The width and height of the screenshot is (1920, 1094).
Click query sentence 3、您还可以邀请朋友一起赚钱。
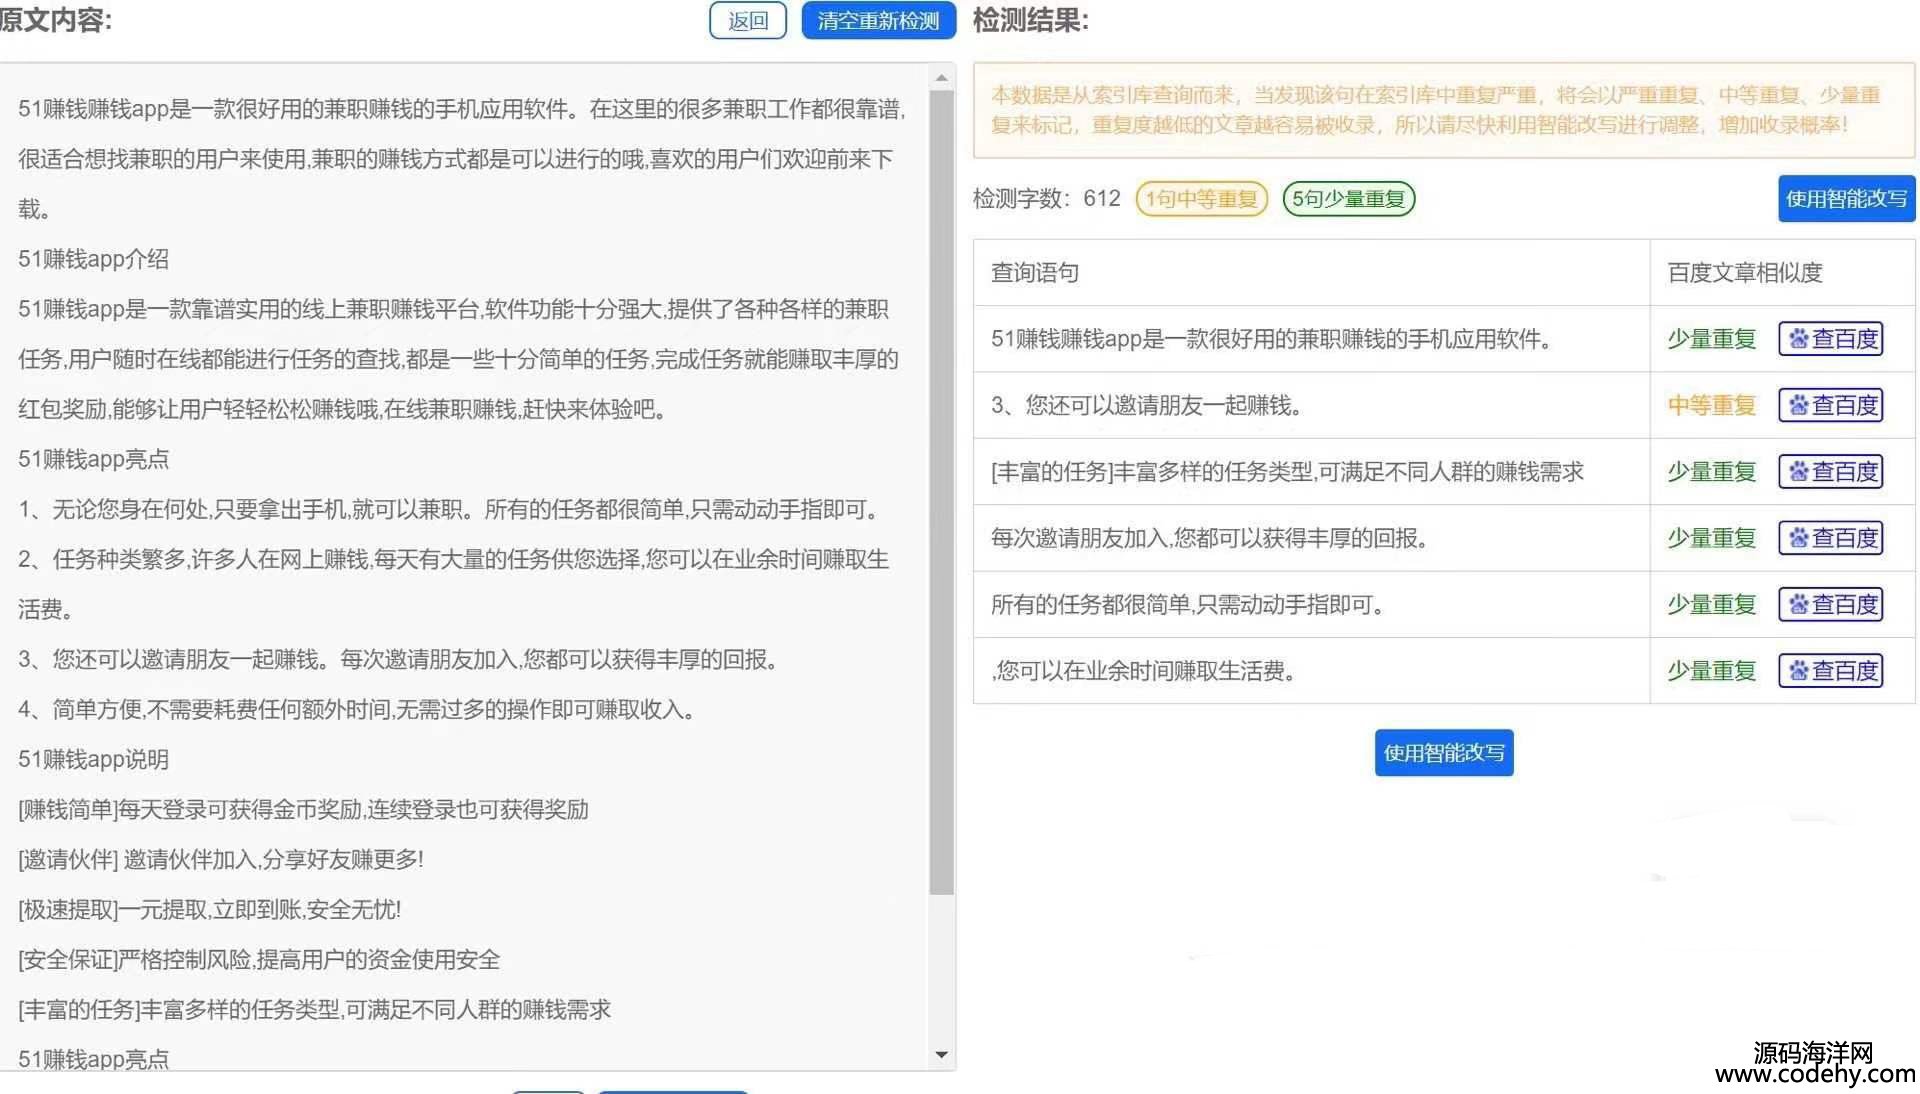tap(1147, 405)
